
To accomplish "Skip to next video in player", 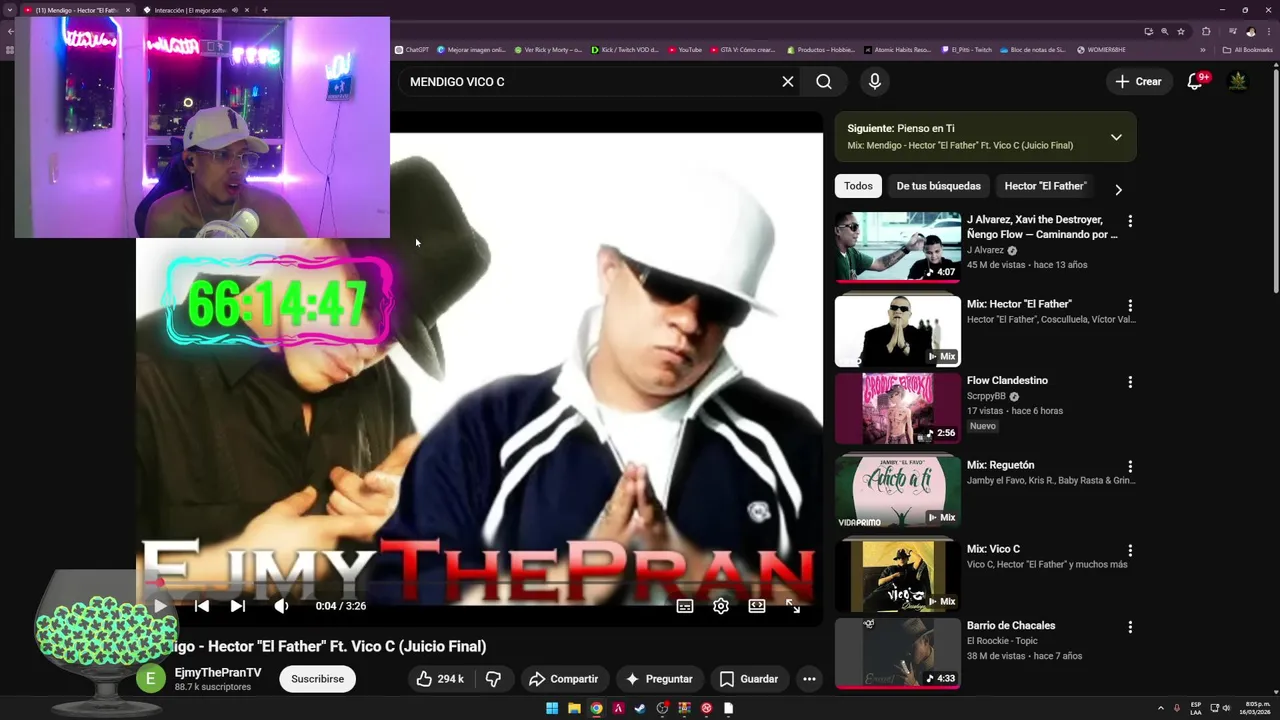I will point(238,606).
